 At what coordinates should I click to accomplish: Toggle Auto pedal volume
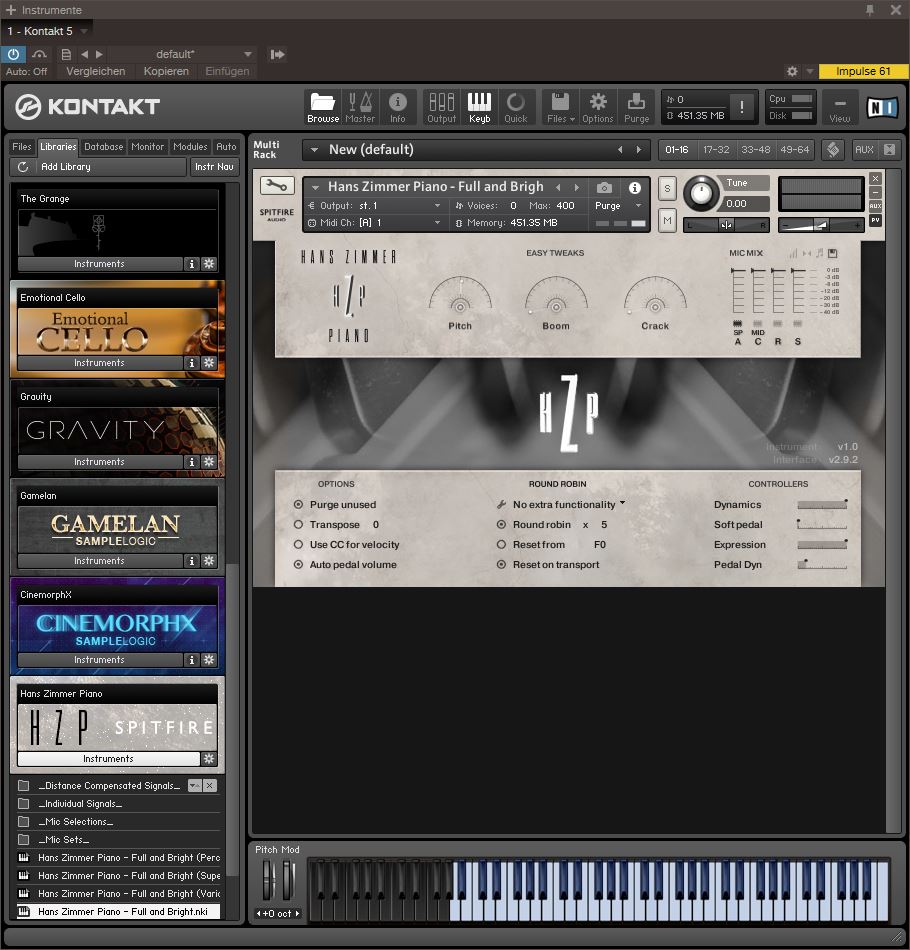pos(298,564)
